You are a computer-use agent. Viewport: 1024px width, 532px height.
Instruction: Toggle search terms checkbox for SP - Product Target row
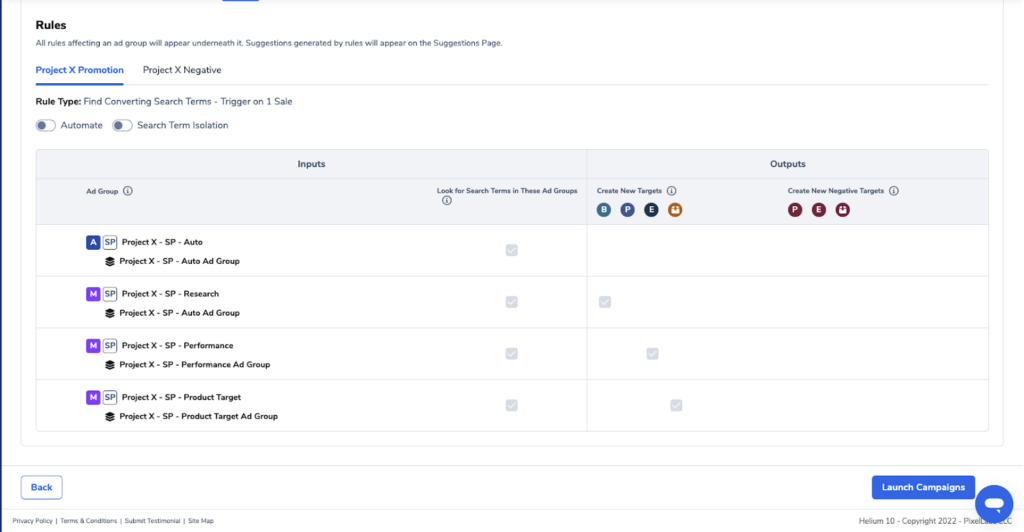511,405
